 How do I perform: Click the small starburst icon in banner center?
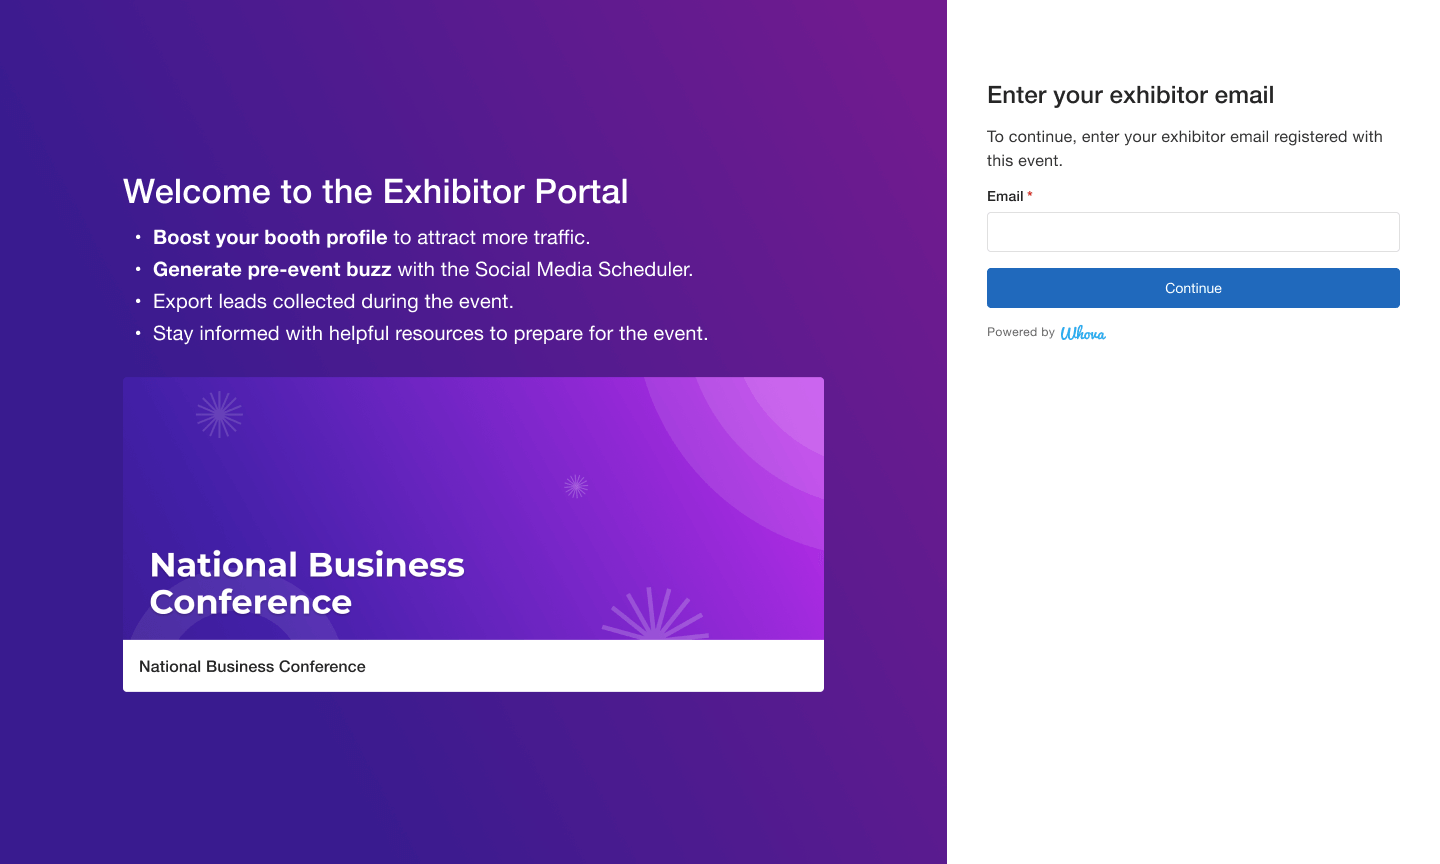tap(575, 486)
